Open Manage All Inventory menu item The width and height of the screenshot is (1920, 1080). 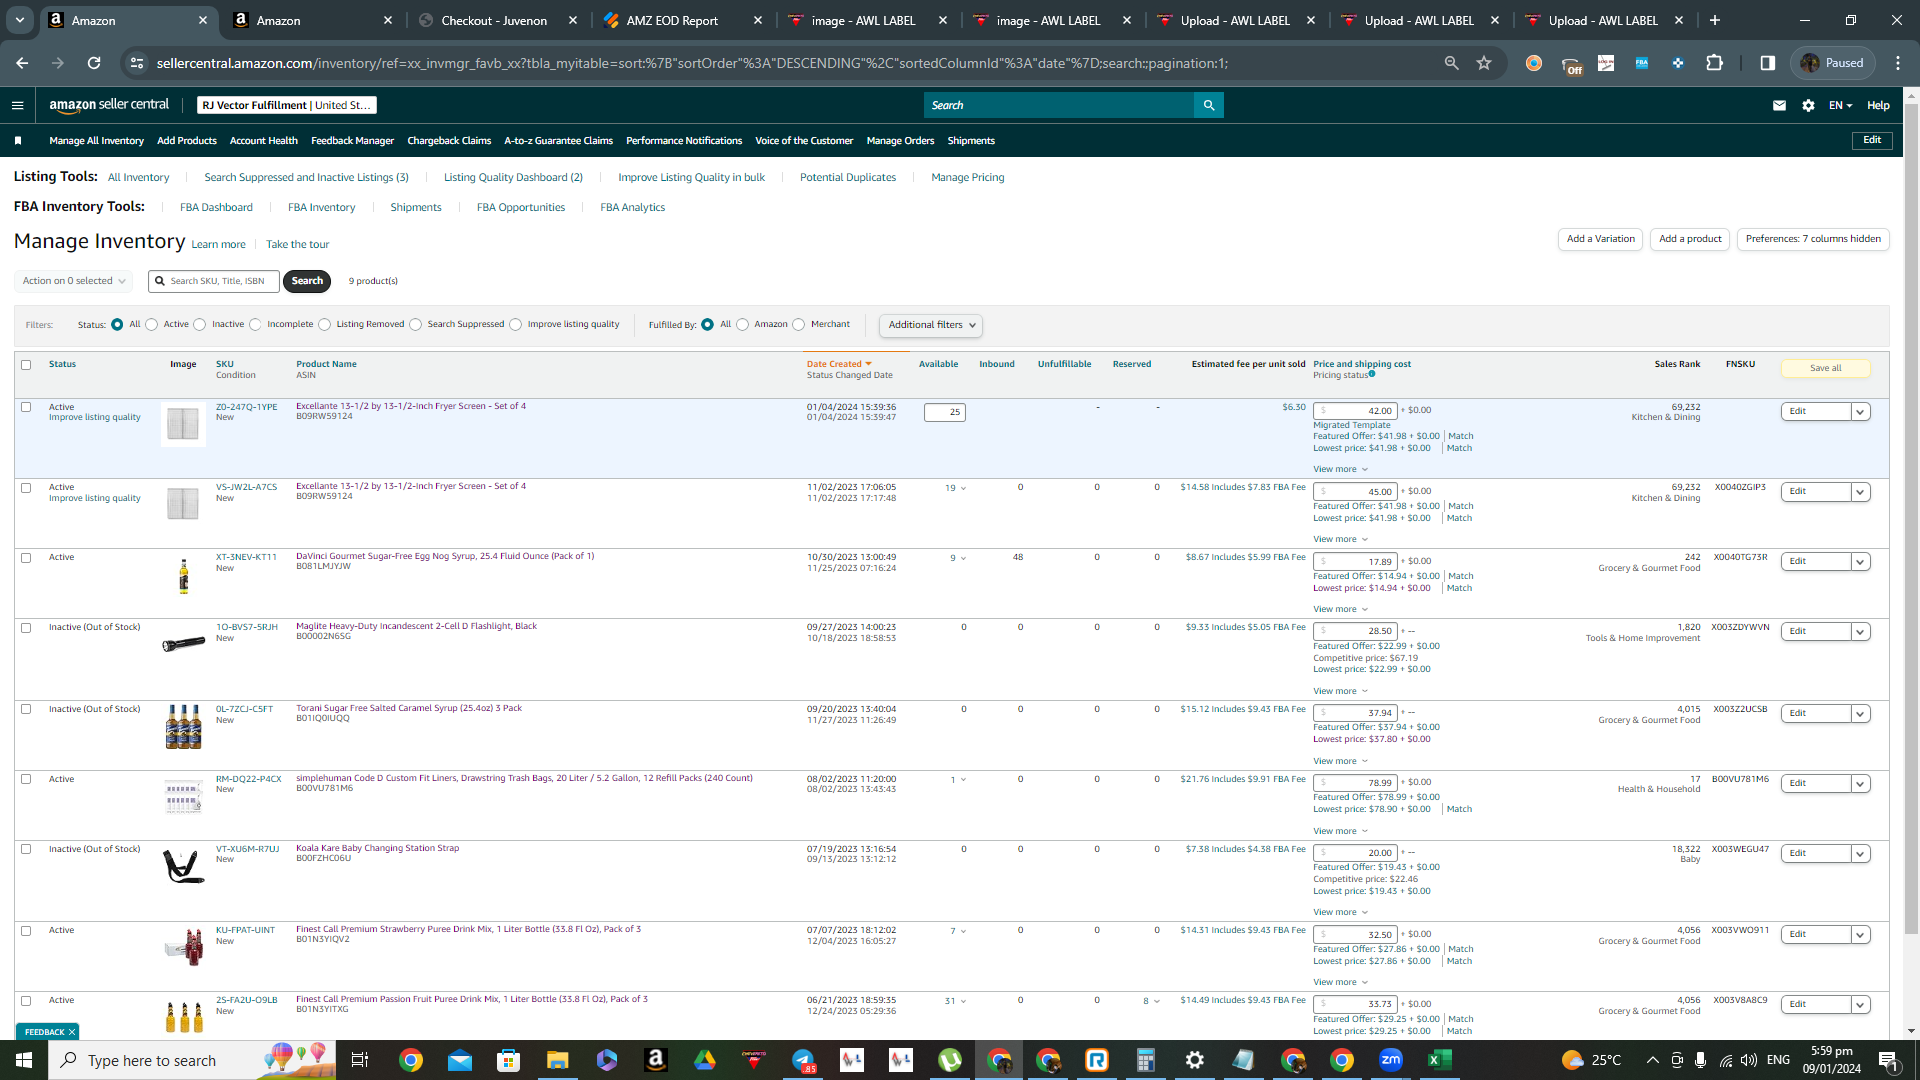[x=96, y=141]
